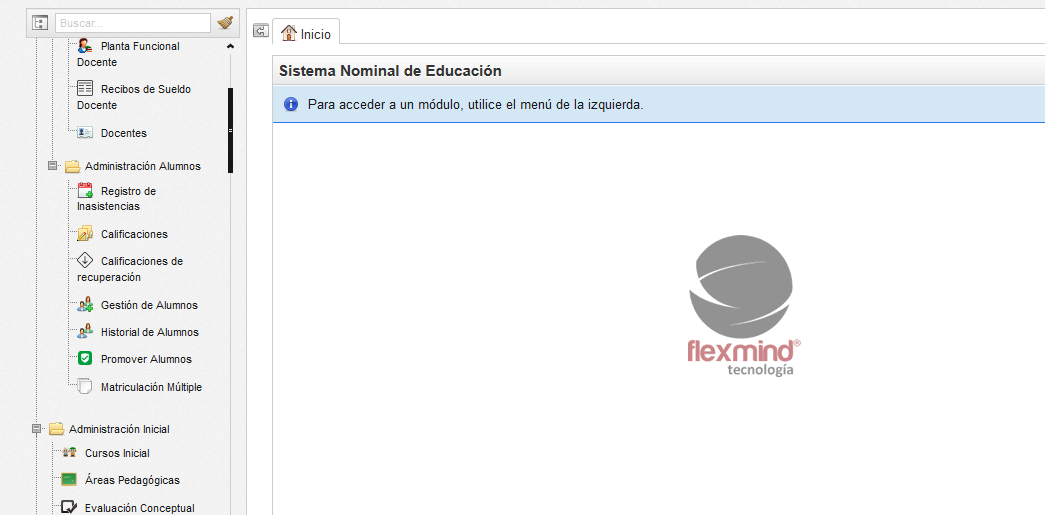1045x515 pixels.
Task: Open Matriculación Múltiple
Action: pyautogui.click(x=151, y=387)
